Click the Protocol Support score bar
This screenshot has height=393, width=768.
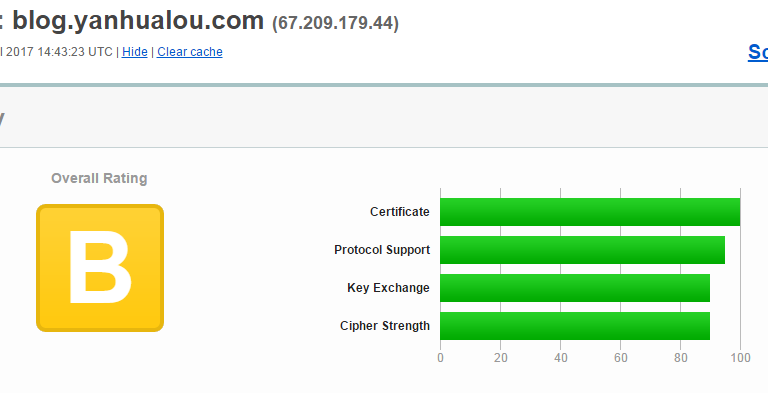(x=582, y=250)
